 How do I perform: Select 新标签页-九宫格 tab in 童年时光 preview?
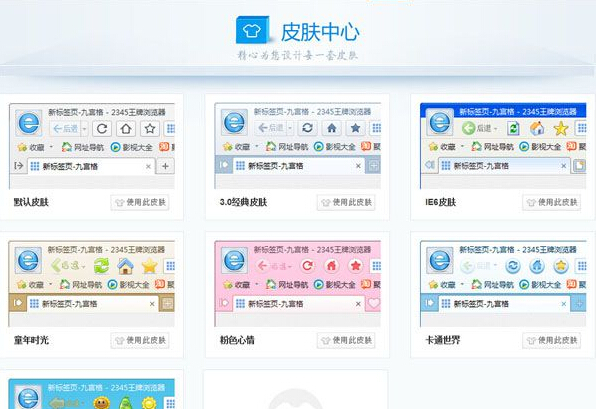click(92, 304)
